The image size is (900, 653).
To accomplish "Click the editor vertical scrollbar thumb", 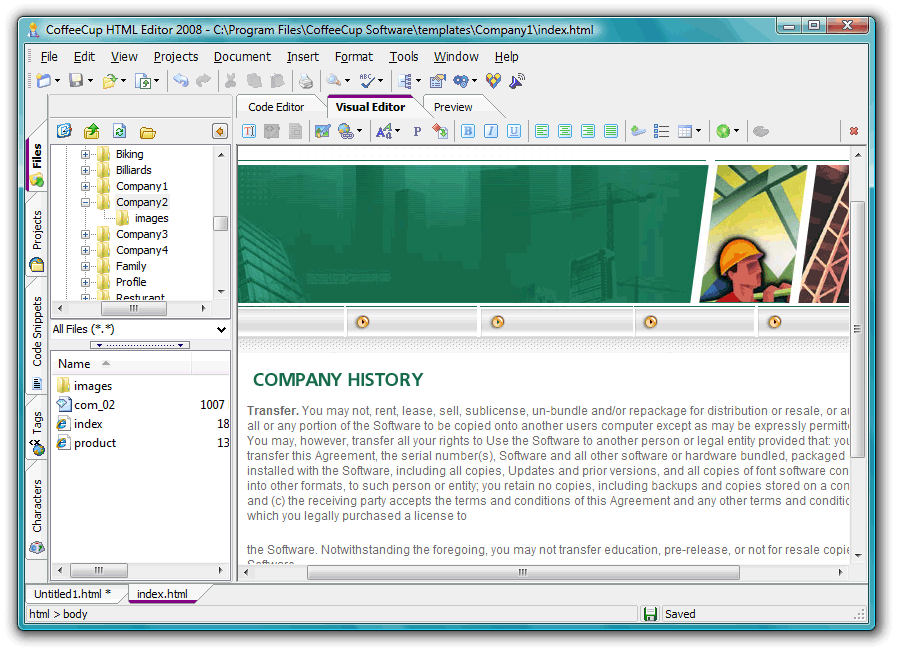I will point(858,329).
